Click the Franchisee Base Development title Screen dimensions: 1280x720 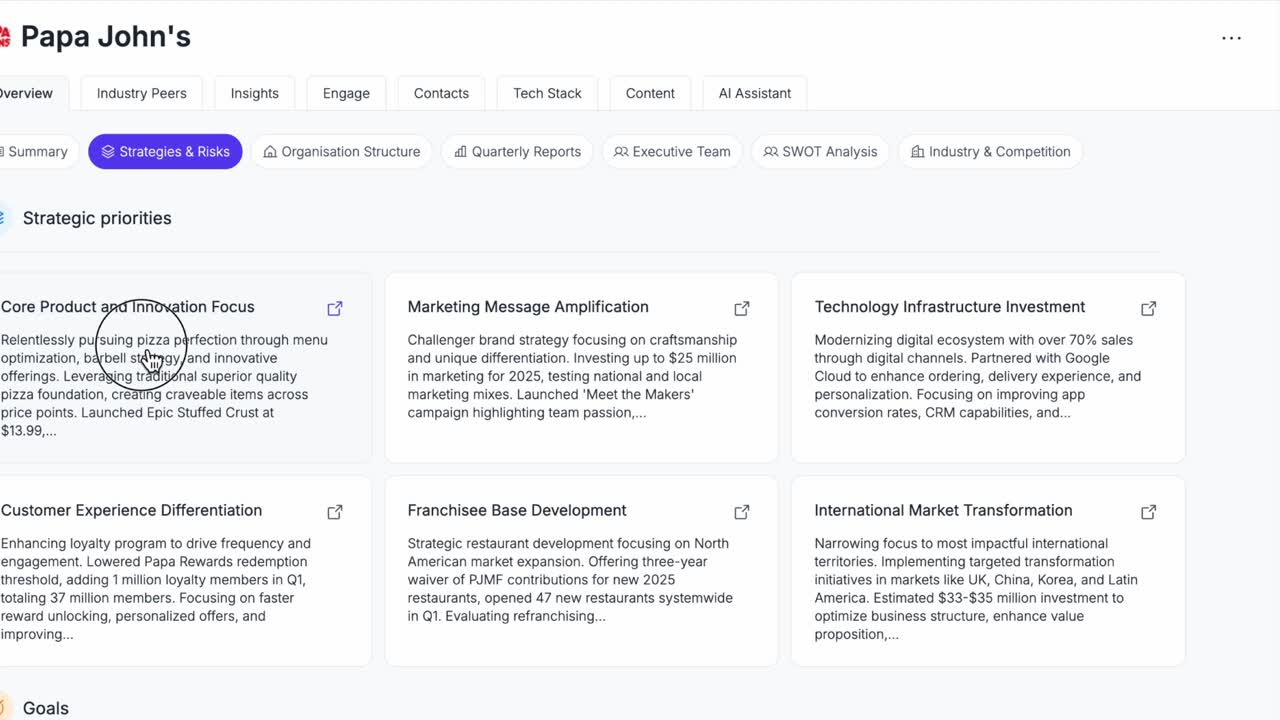[x=517, y=510]
